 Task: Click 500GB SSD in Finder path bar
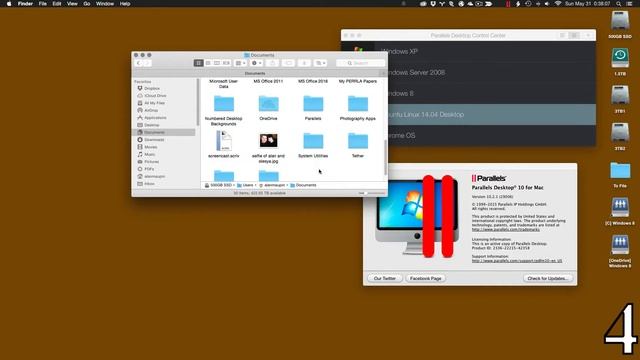click(218, 185)
